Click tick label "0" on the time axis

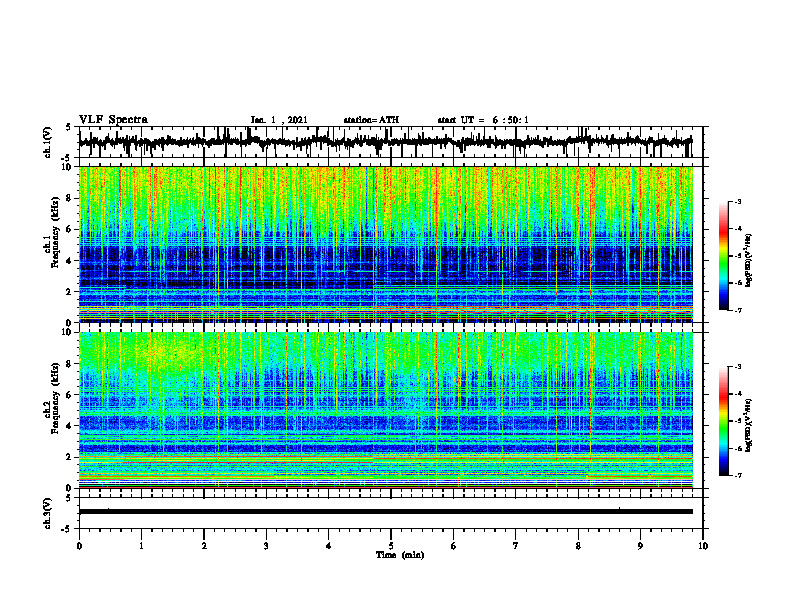(x=79, y=546)
